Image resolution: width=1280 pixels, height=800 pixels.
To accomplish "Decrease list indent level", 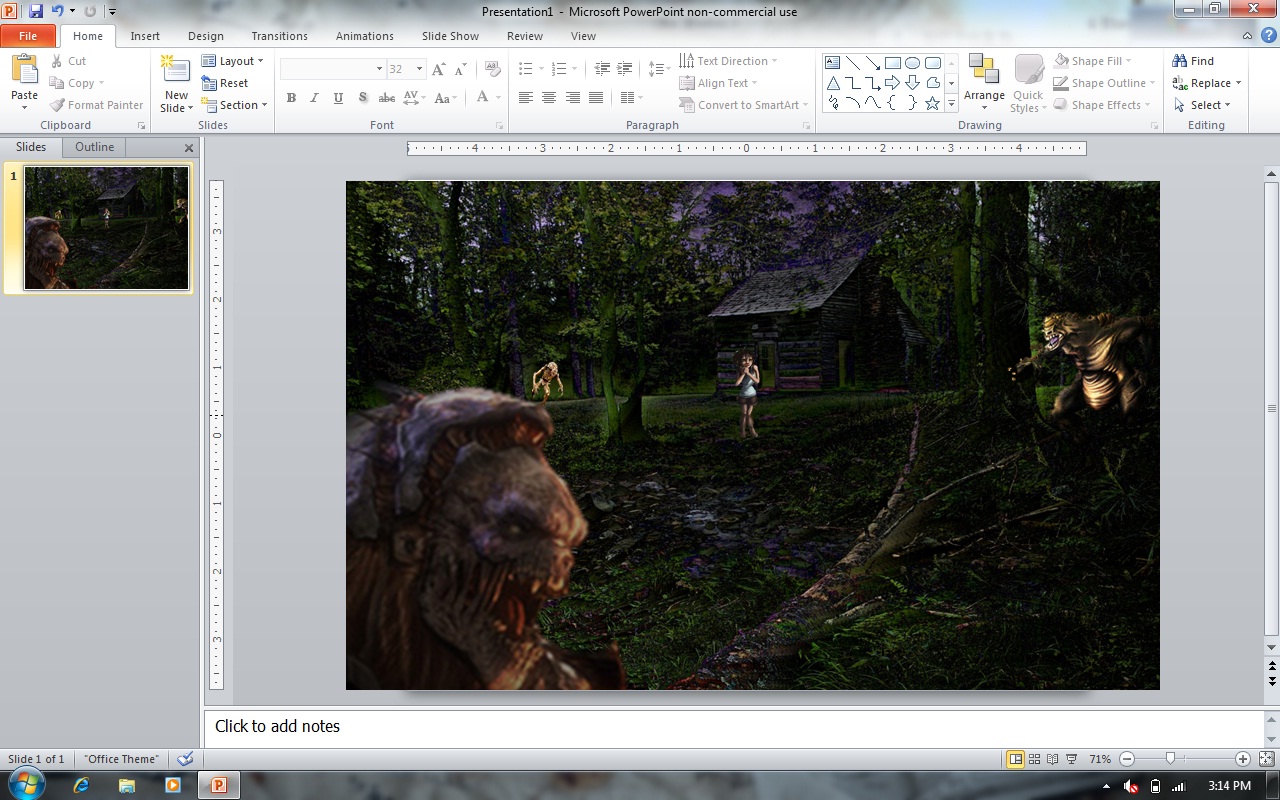I will tap(602, 69).
